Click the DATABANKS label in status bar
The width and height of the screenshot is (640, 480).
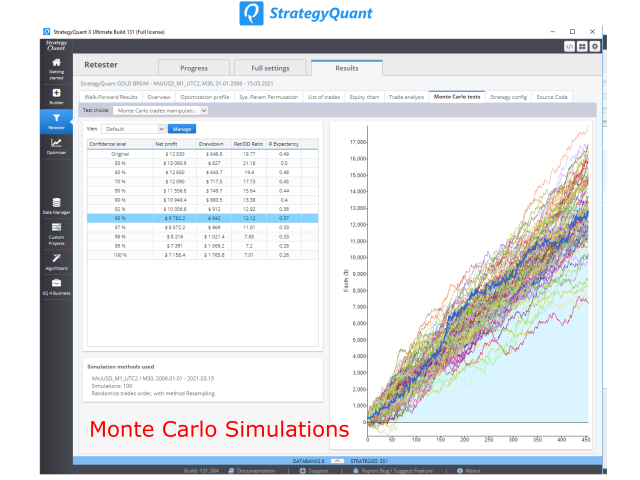pos(309,461)
